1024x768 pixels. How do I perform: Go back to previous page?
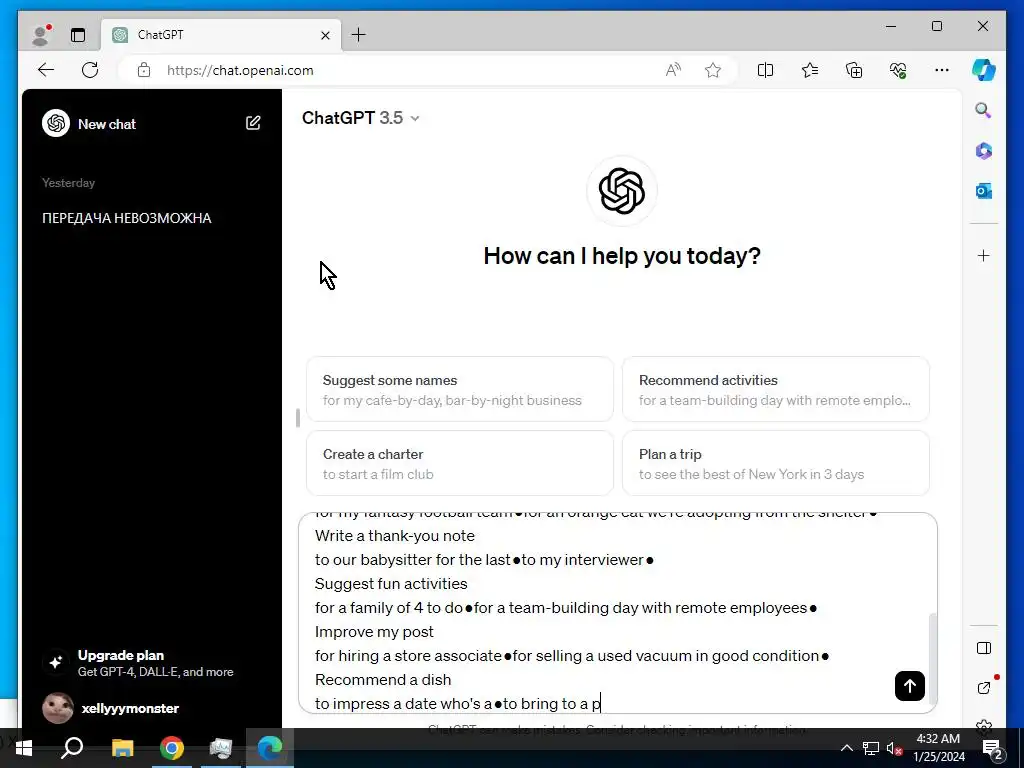click(x=46, y=70)
